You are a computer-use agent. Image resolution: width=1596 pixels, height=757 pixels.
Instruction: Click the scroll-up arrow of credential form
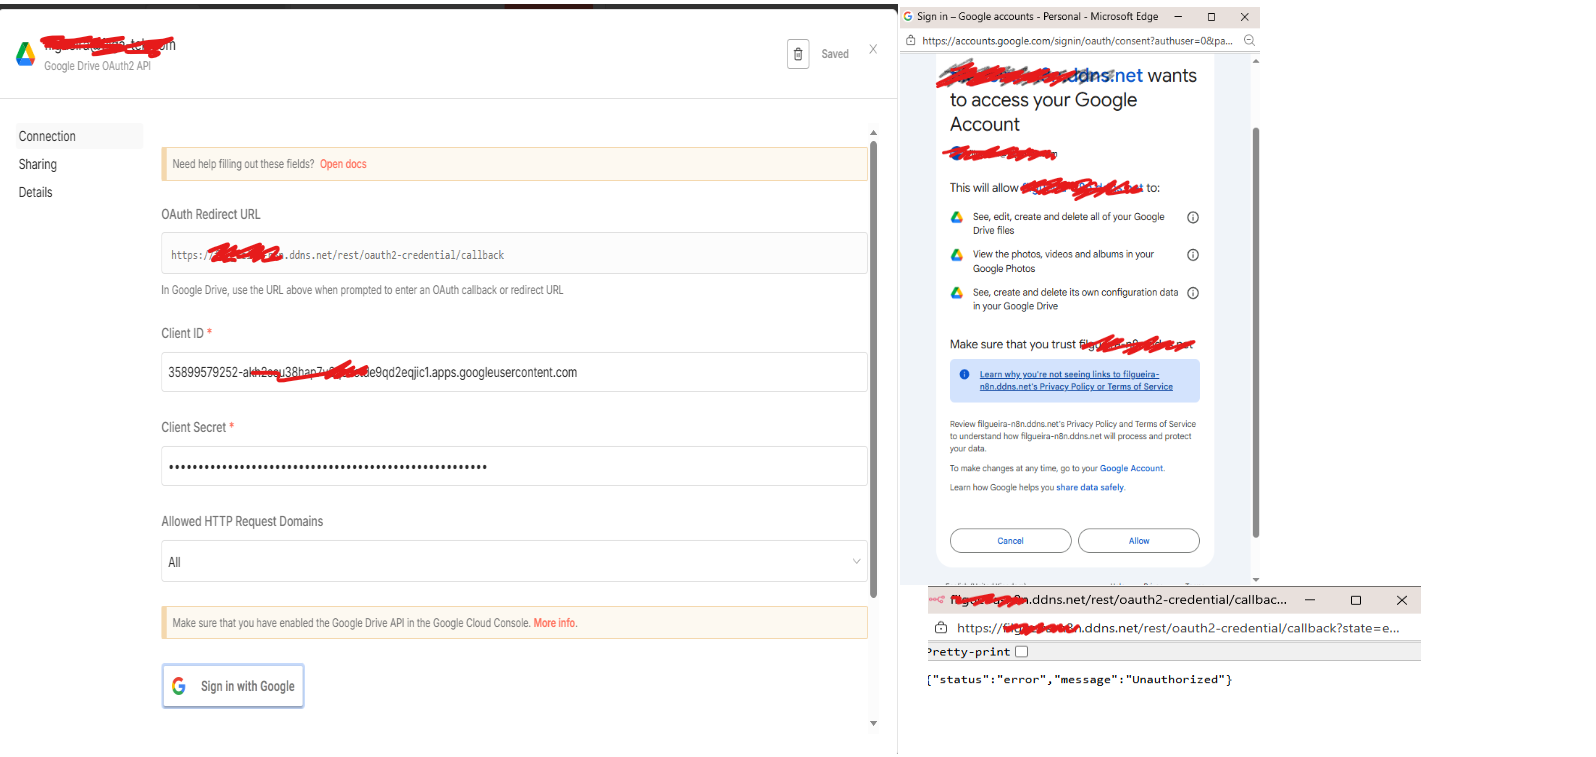(873, 133)
